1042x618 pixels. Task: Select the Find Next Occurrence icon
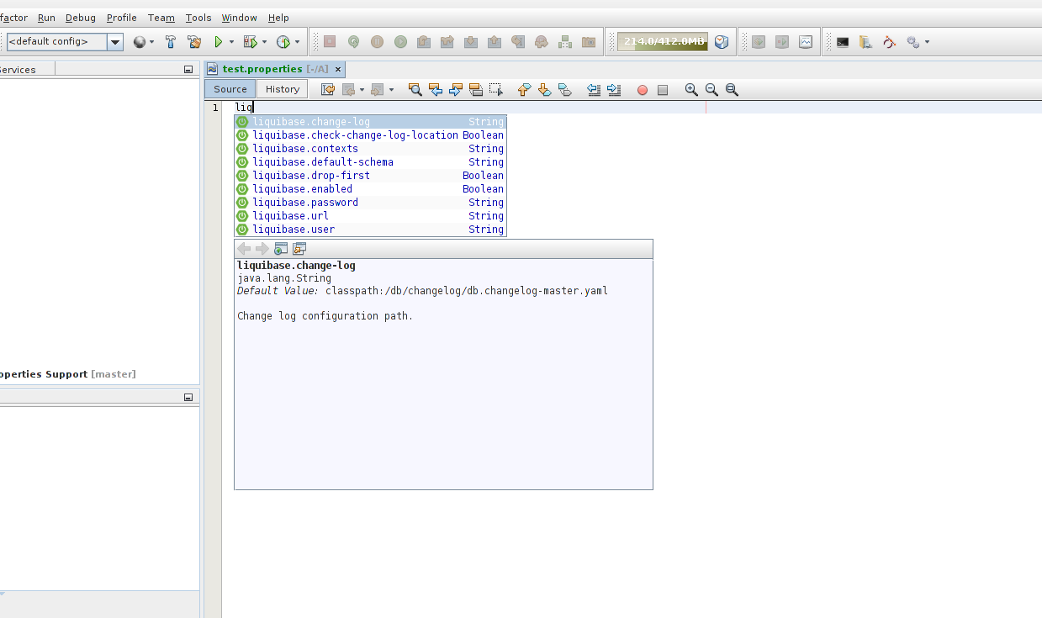(458, 89)
